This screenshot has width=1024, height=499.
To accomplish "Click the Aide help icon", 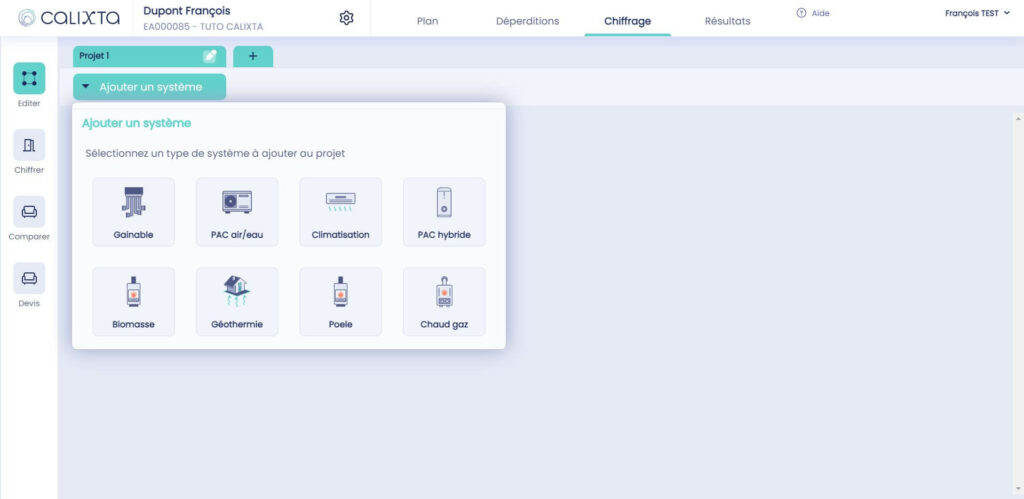I will pos(801,13).
